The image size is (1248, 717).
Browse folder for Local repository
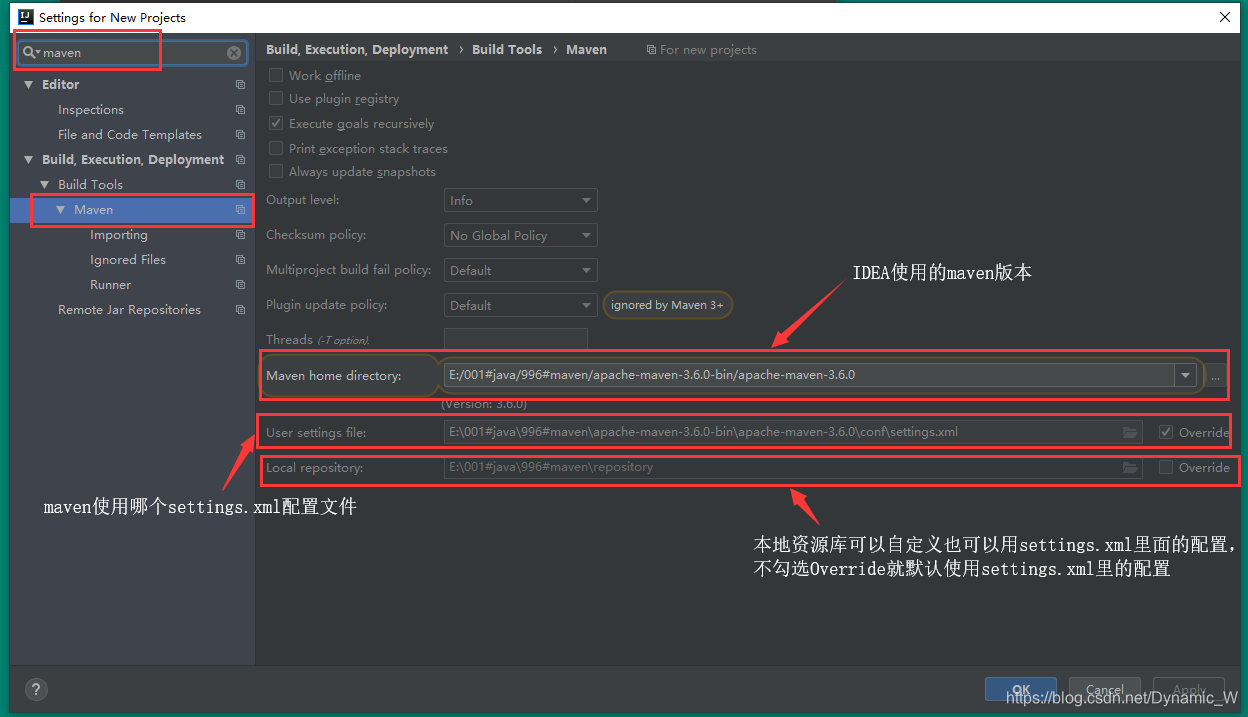[x=1130, y=468]
